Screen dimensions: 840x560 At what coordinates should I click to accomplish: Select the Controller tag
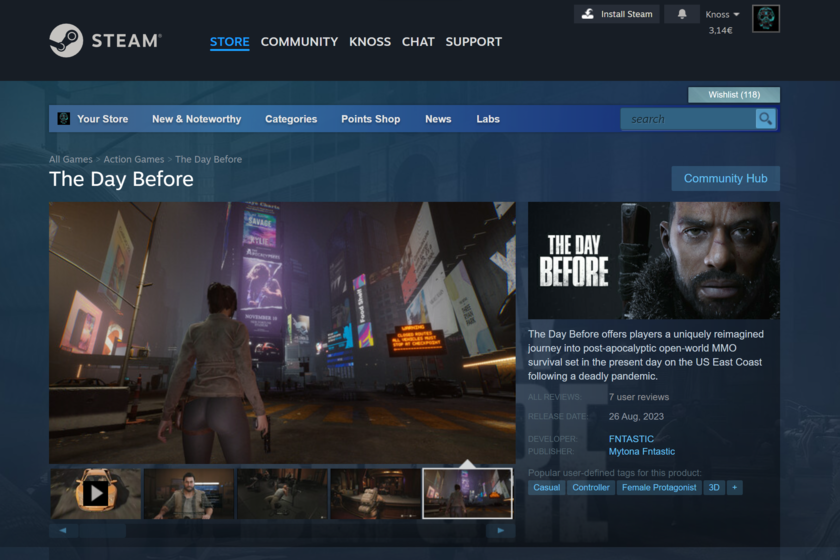591,487
